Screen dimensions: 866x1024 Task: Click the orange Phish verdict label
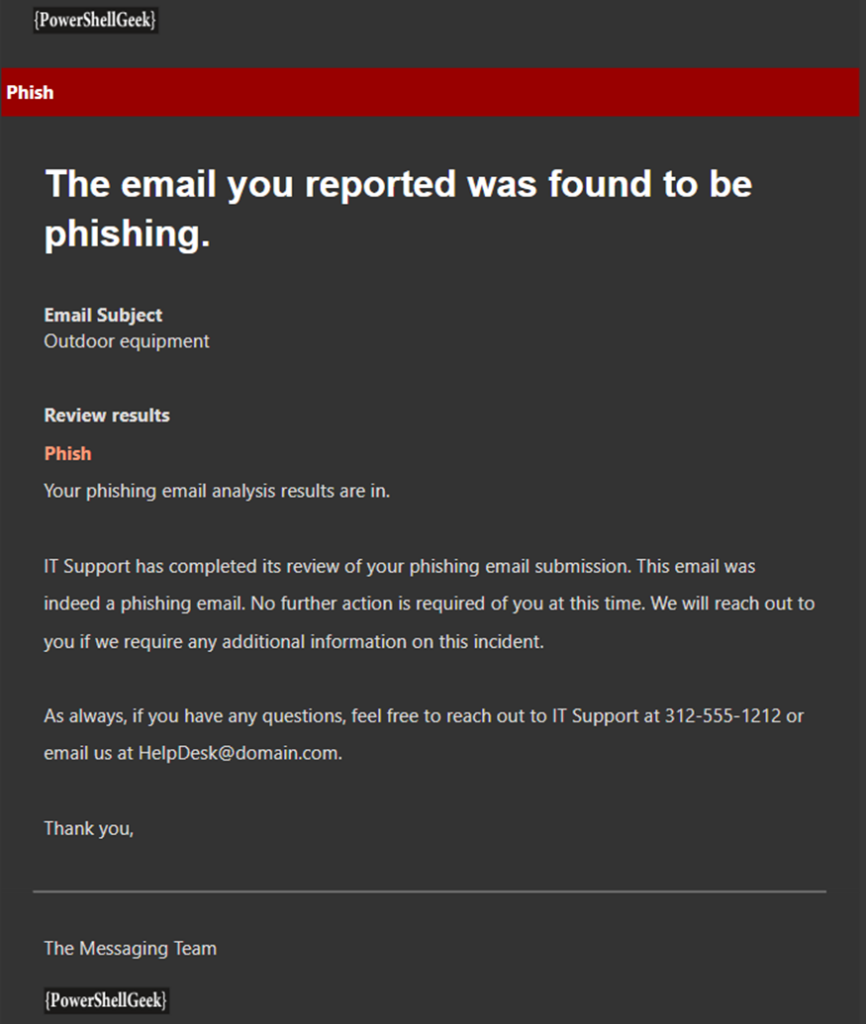click(x=68, y=453)
